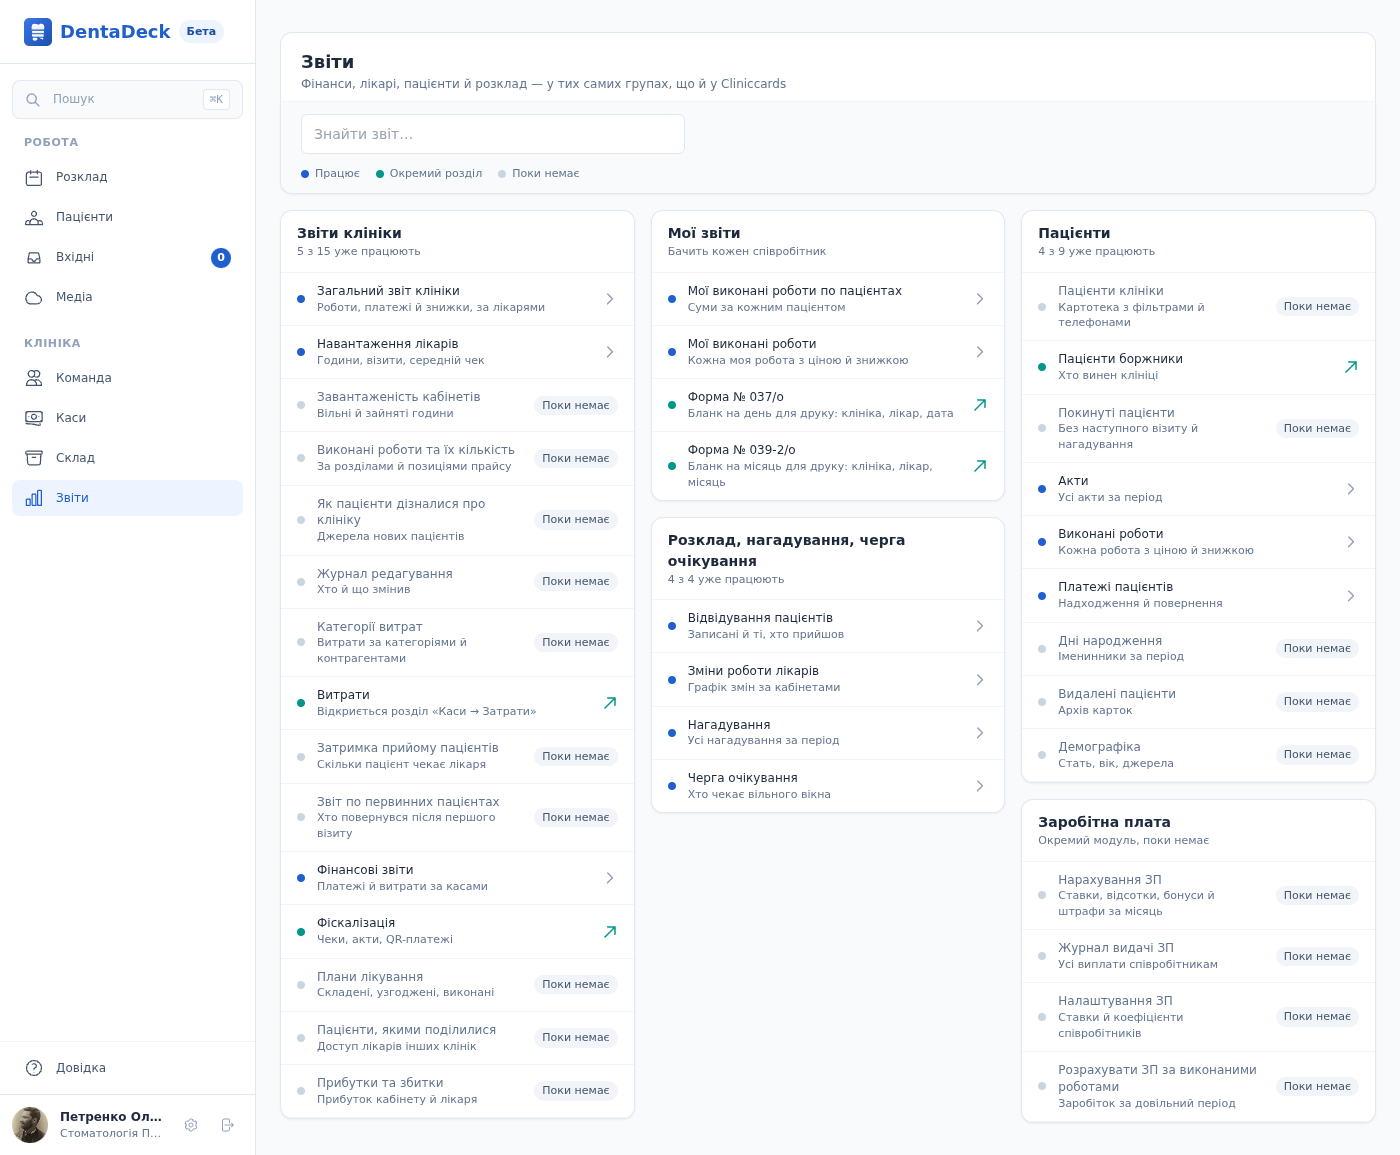Image resolution: width=1400 pixels, height=1155 pixels.
Task: Click Поки немає badge on Прибутки та збитки
Action: point(576,1091)
